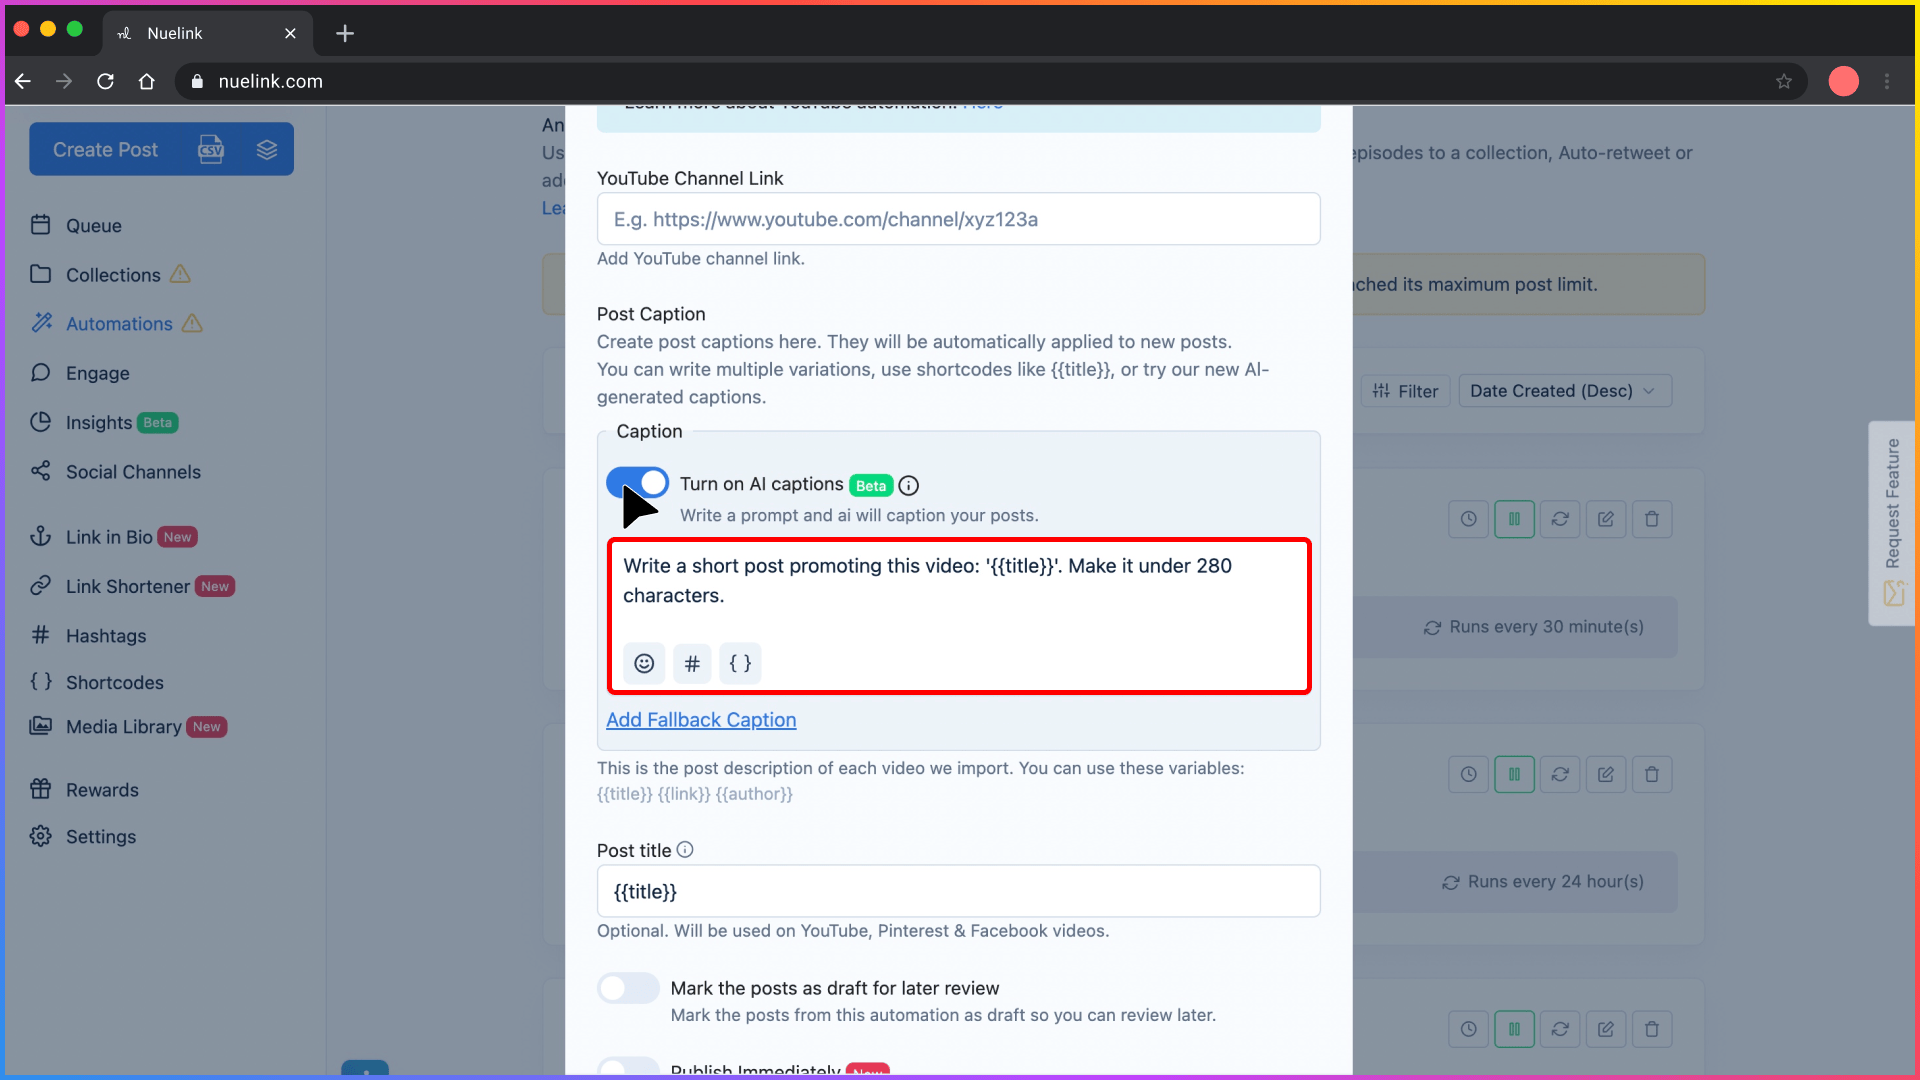The height and width of the screenshot is (1080, 1920).
Task: Toggle the Turn on AI captions switch
Action: pos(637,483)
